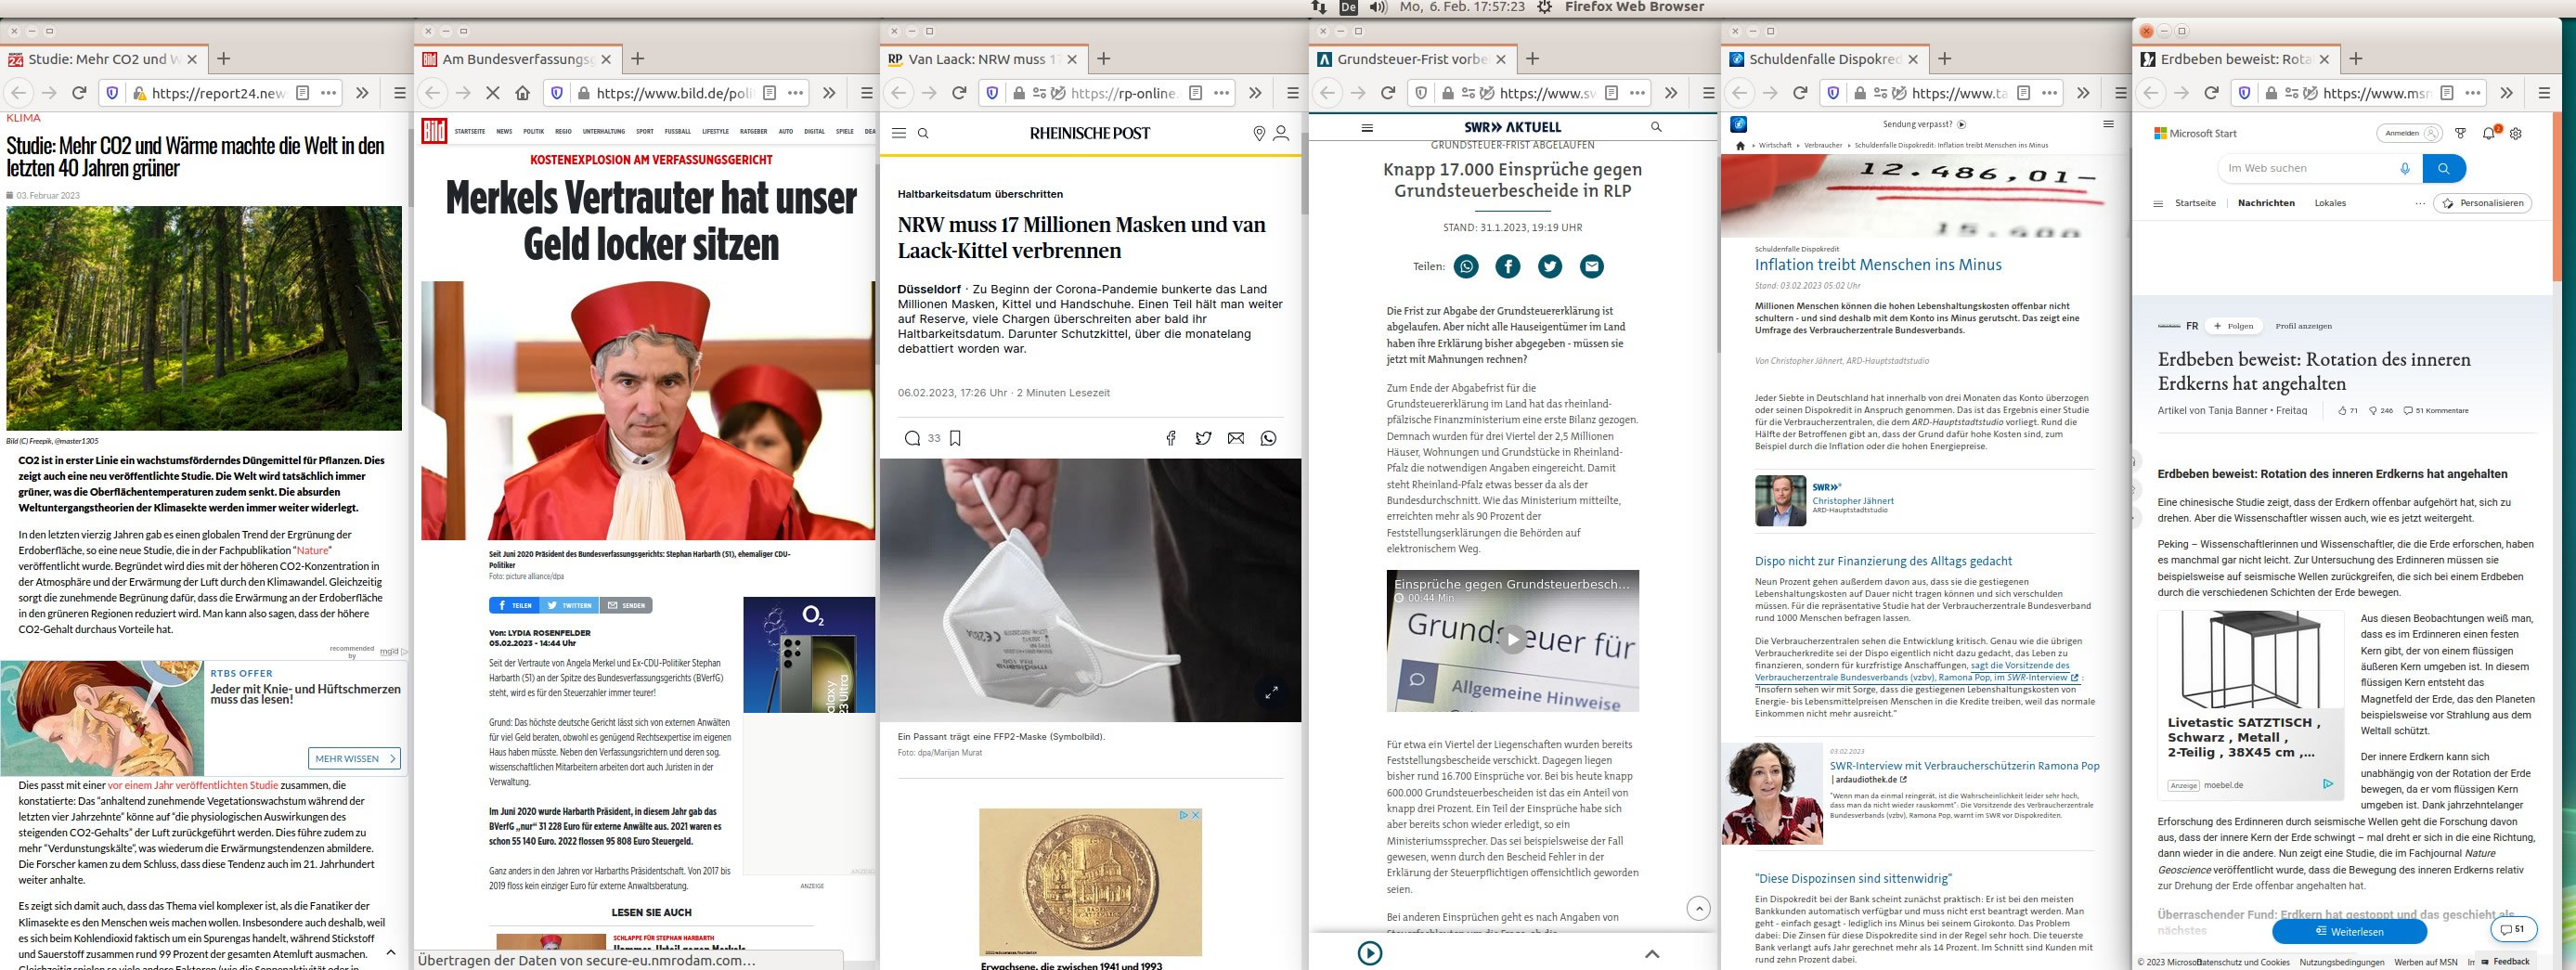Expand the mask photo to fullscreen

click(x=1272, y=692)
